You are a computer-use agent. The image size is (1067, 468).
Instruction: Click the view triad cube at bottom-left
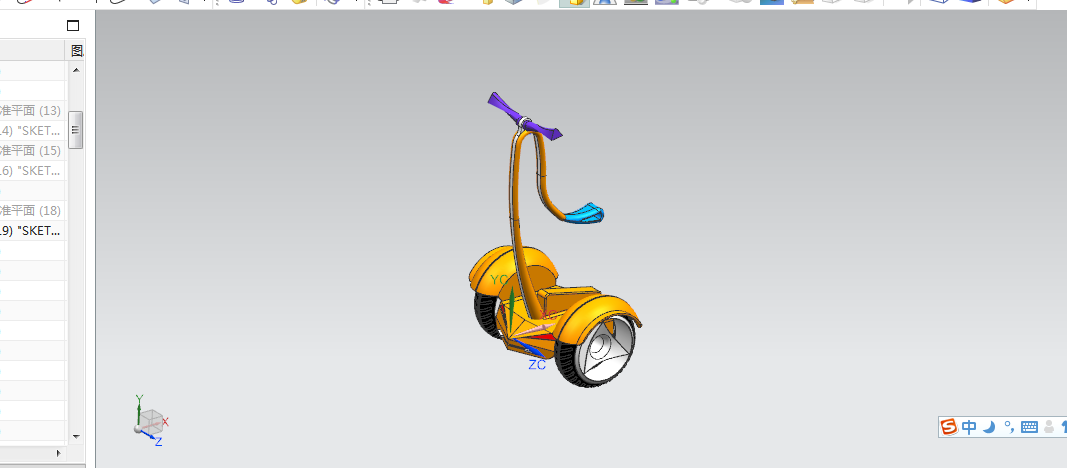coord(150,420)
